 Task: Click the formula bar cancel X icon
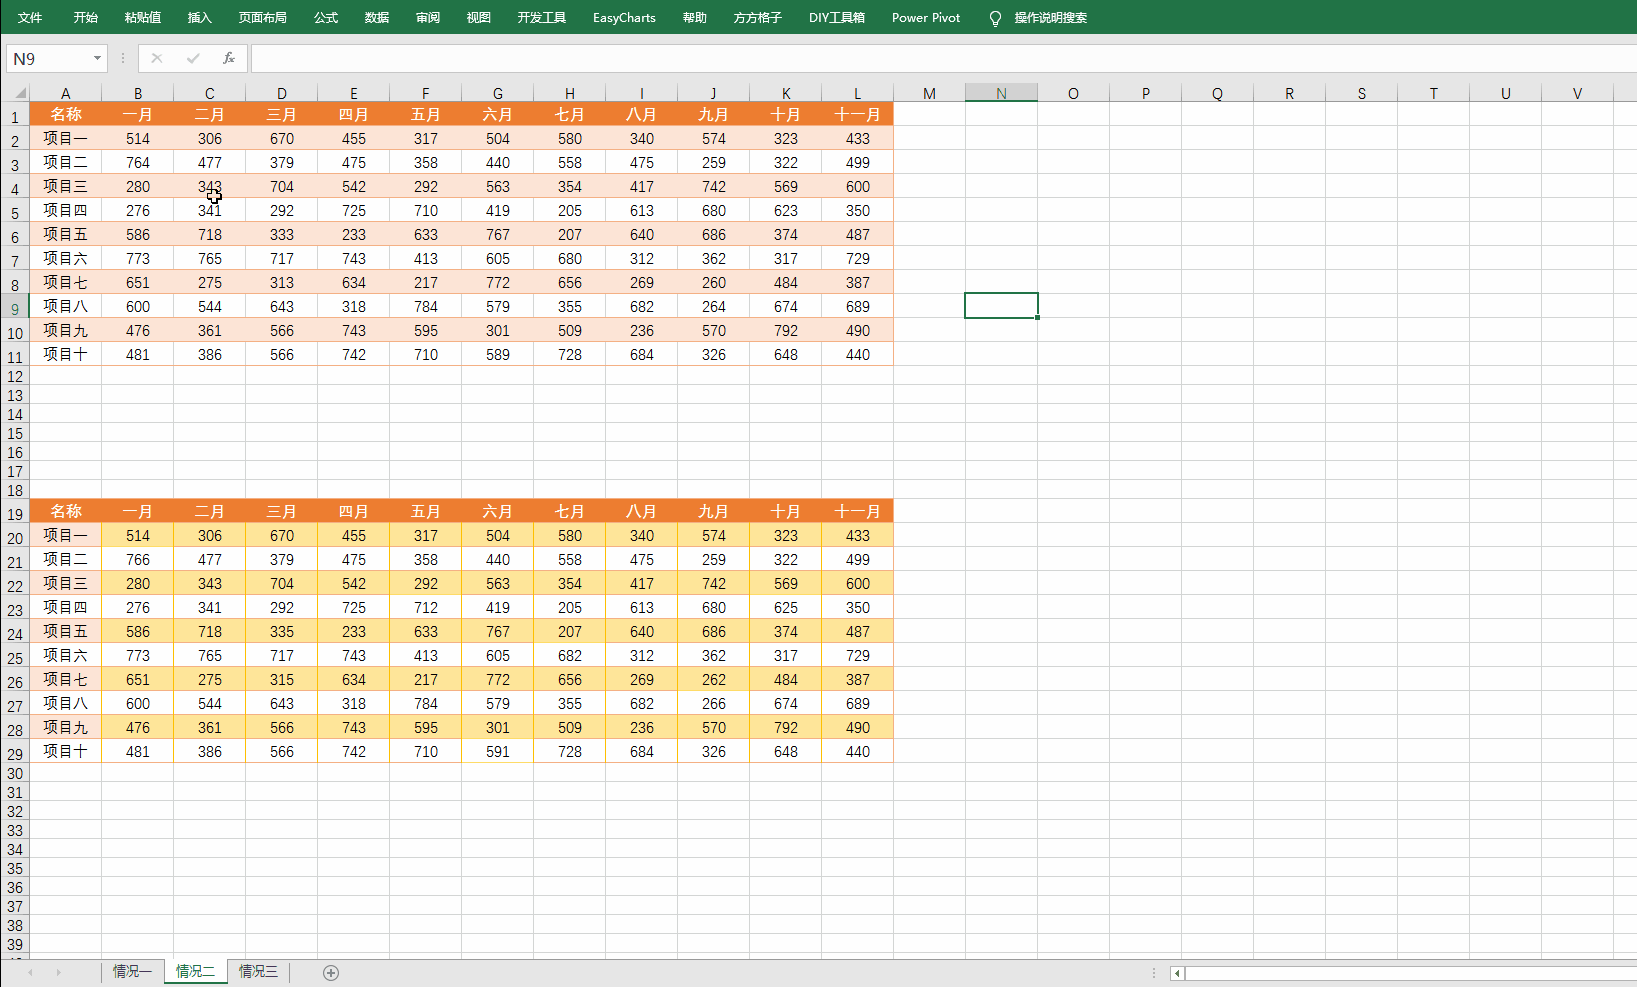point(157,58)
